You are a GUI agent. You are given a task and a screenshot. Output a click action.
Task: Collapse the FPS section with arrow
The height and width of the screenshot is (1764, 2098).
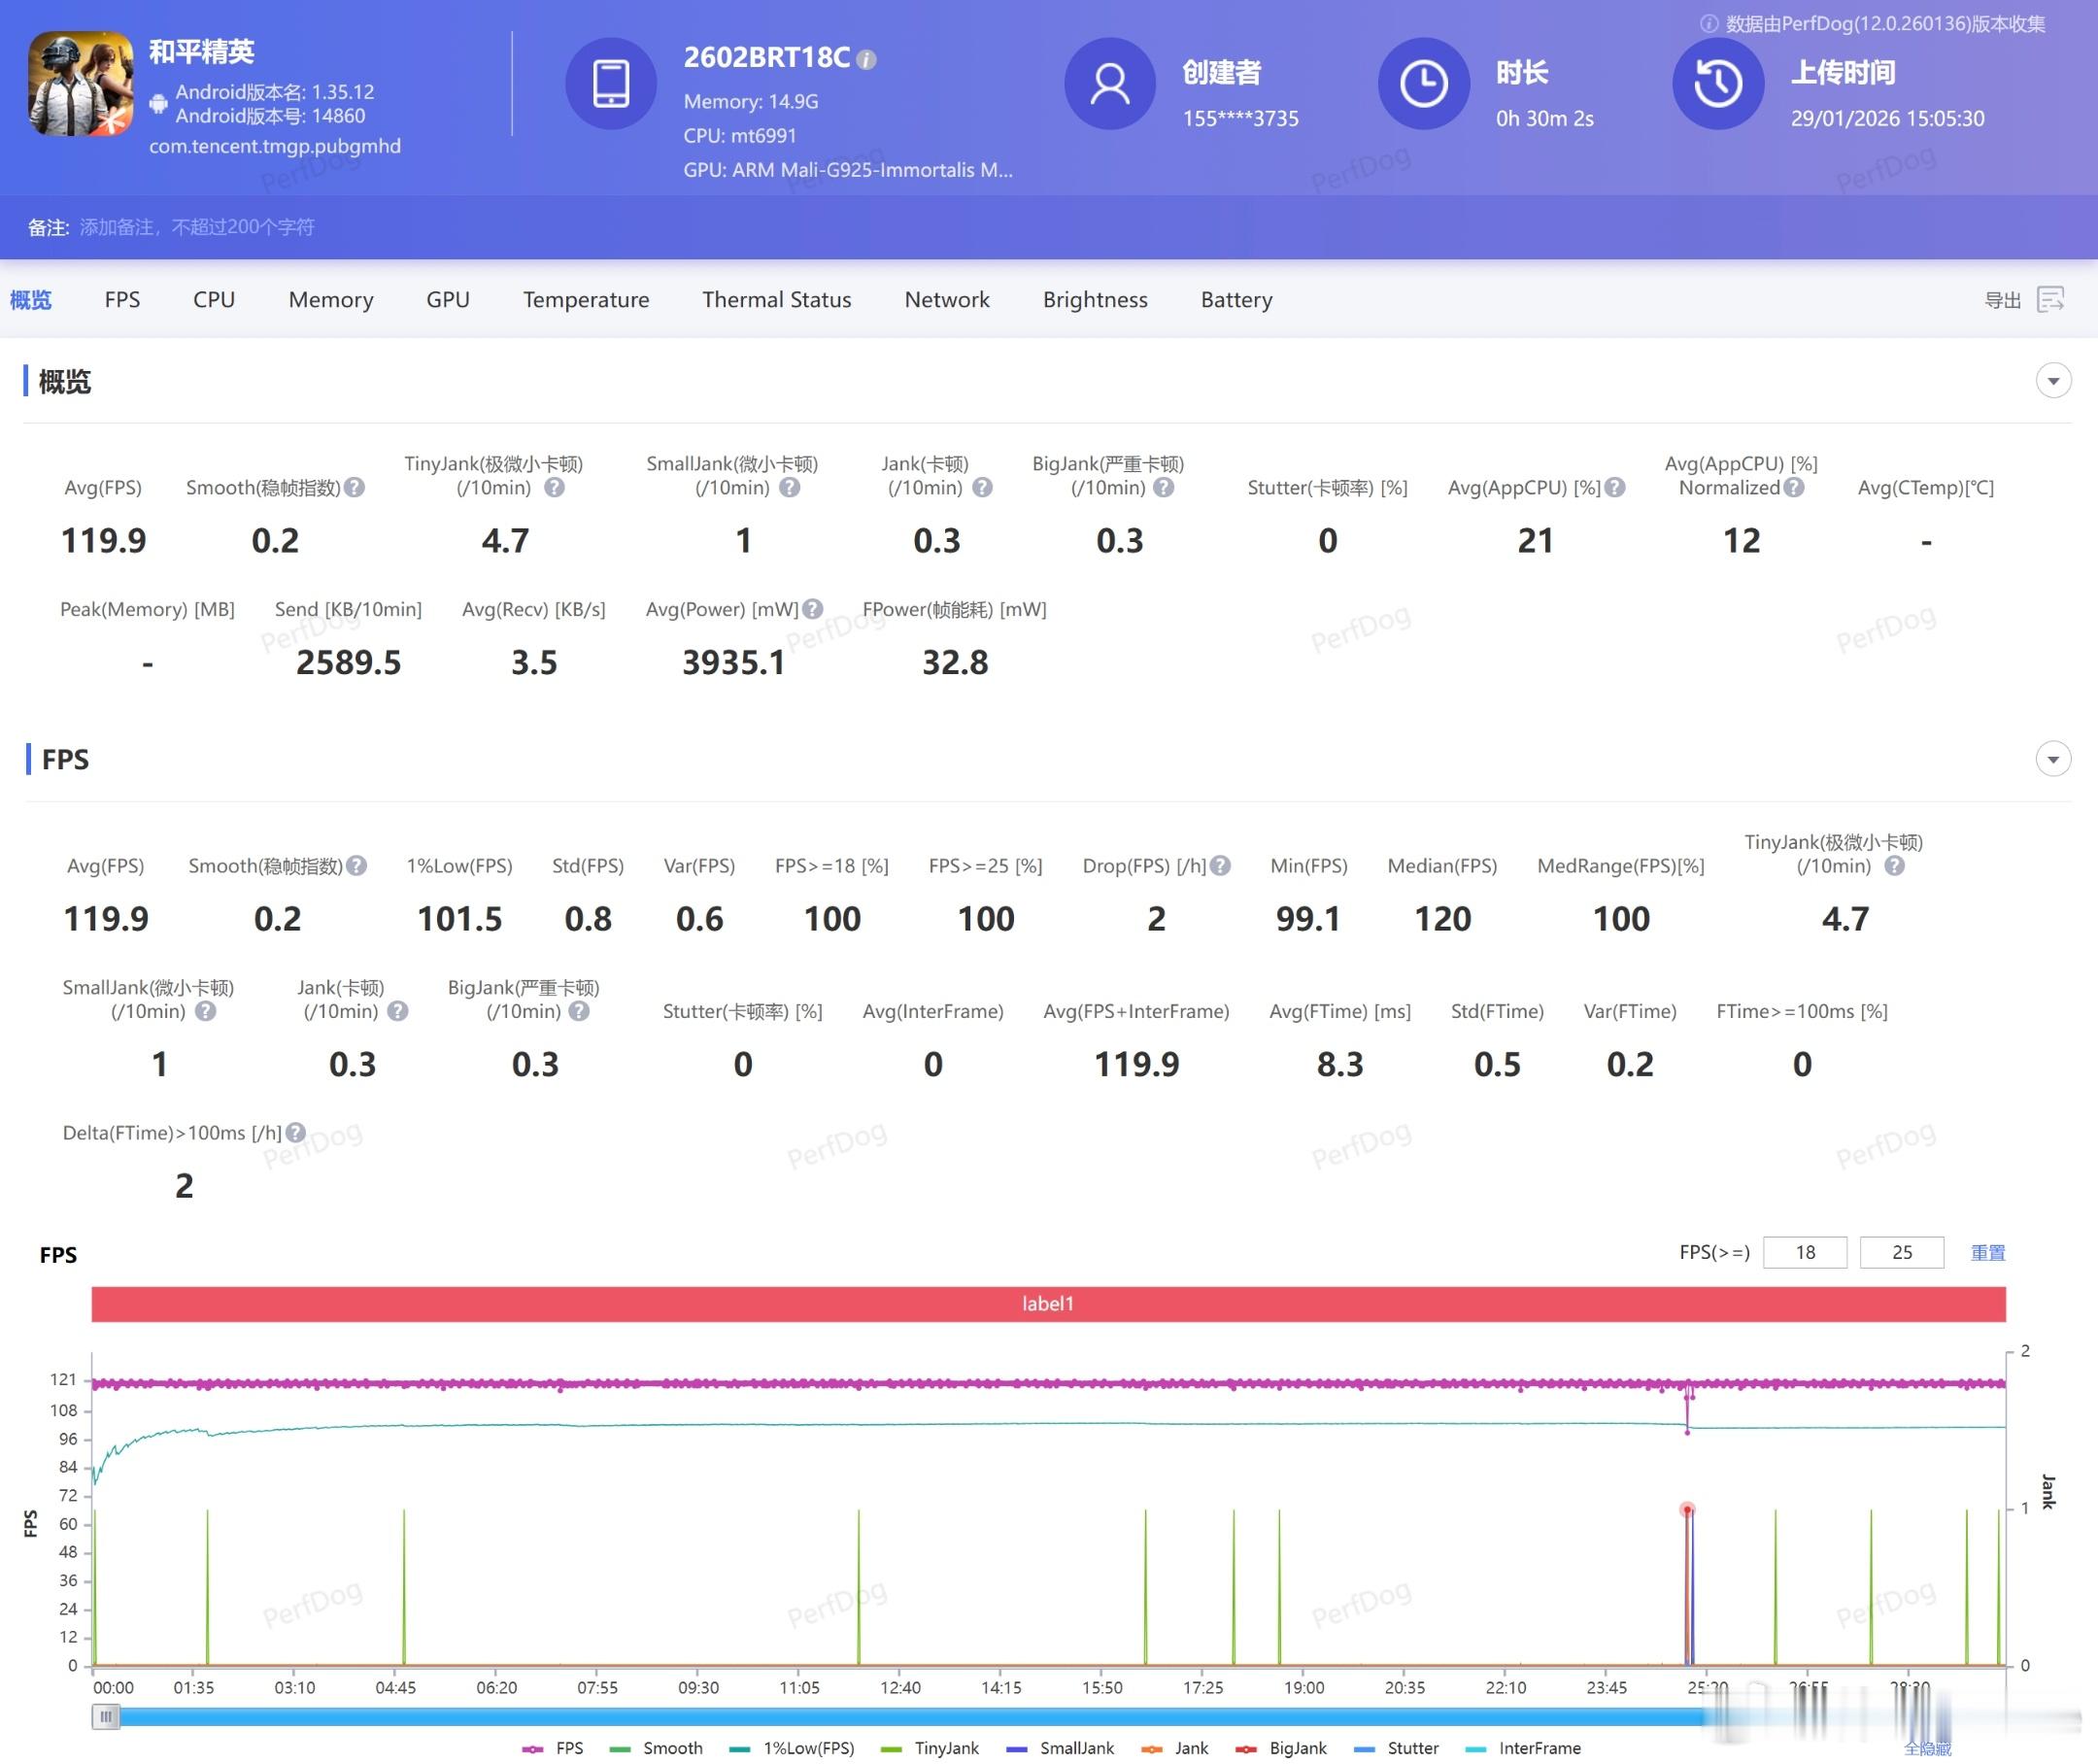[2053, 759]
